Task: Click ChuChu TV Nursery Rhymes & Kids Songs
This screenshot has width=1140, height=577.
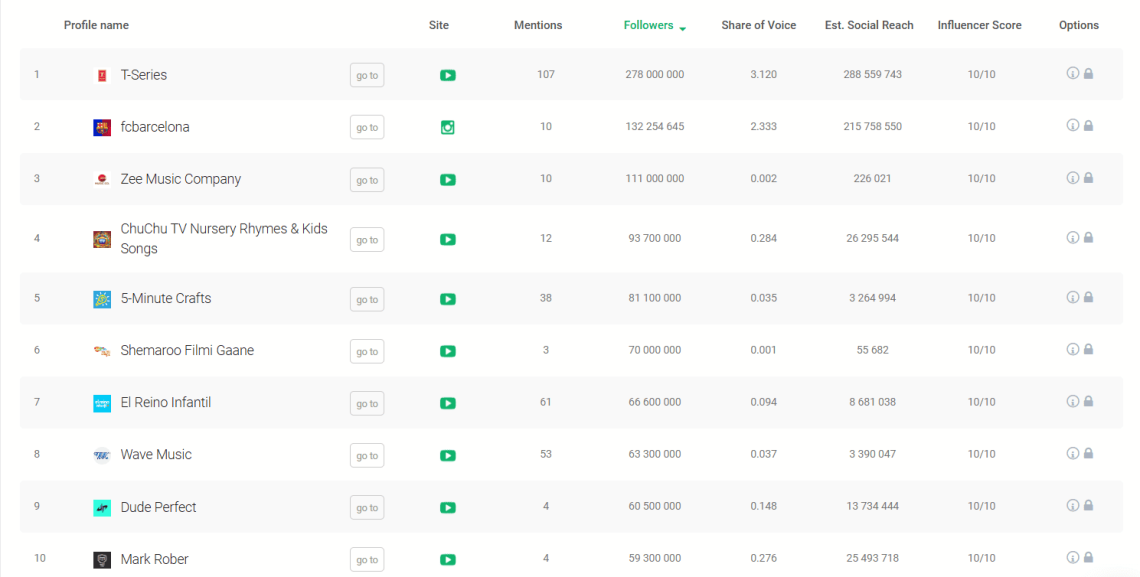Action: click(224, 238)
